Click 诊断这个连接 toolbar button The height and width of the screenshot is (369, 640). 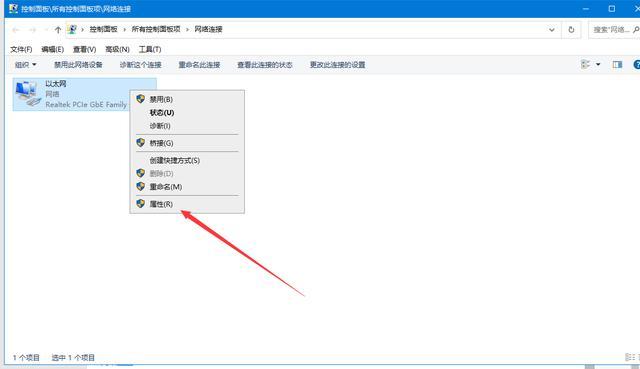pyautogui.click(x=140, y=65)
